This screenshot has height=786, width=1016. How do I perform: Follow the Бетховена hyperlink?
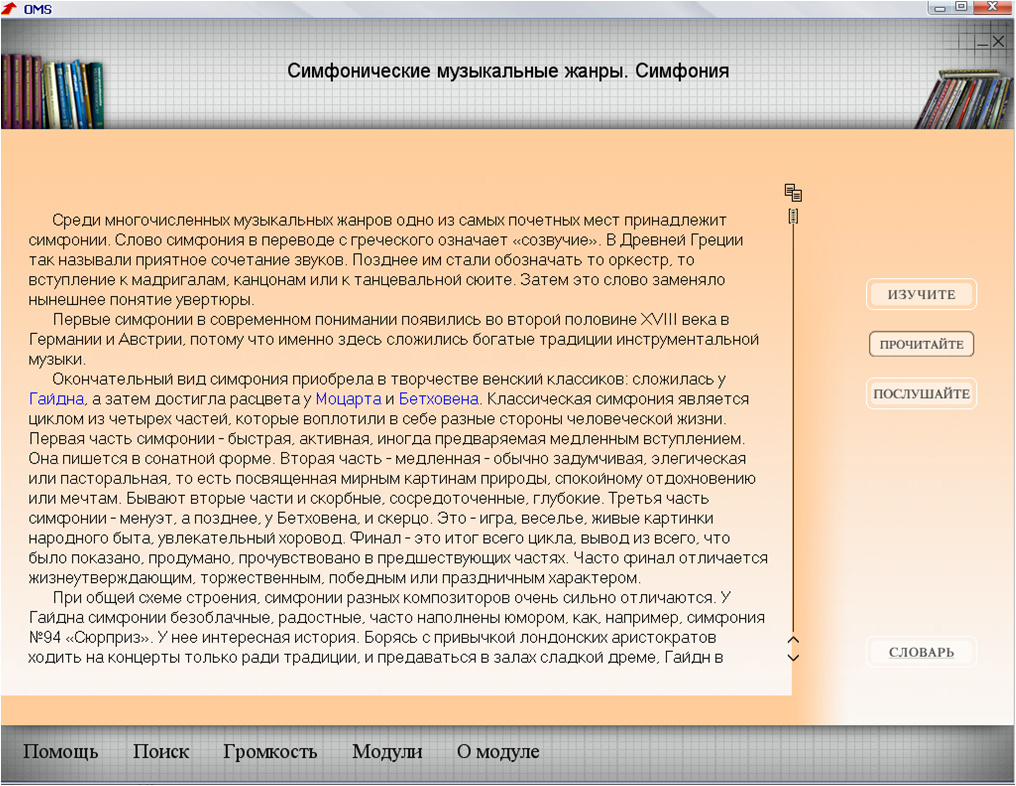tap(439, 399)
